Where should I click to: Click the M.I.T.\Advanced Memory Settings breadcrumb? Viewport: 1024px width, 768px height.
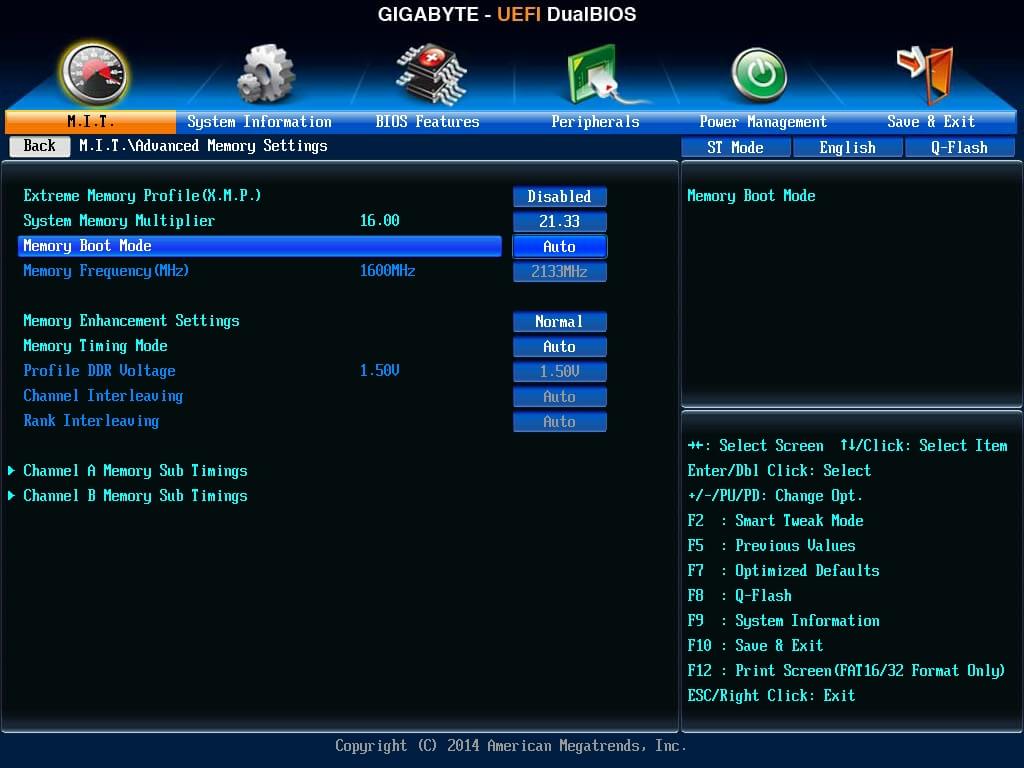point(203,146)
